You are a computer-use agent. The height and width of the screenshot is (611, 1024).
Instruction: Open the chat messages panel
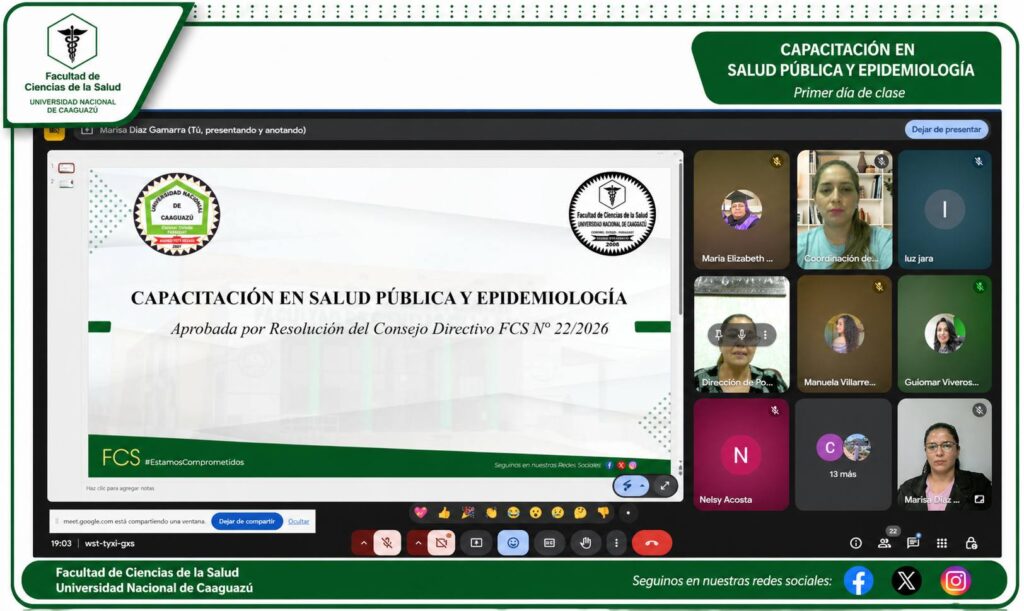[x=913, y=543]
